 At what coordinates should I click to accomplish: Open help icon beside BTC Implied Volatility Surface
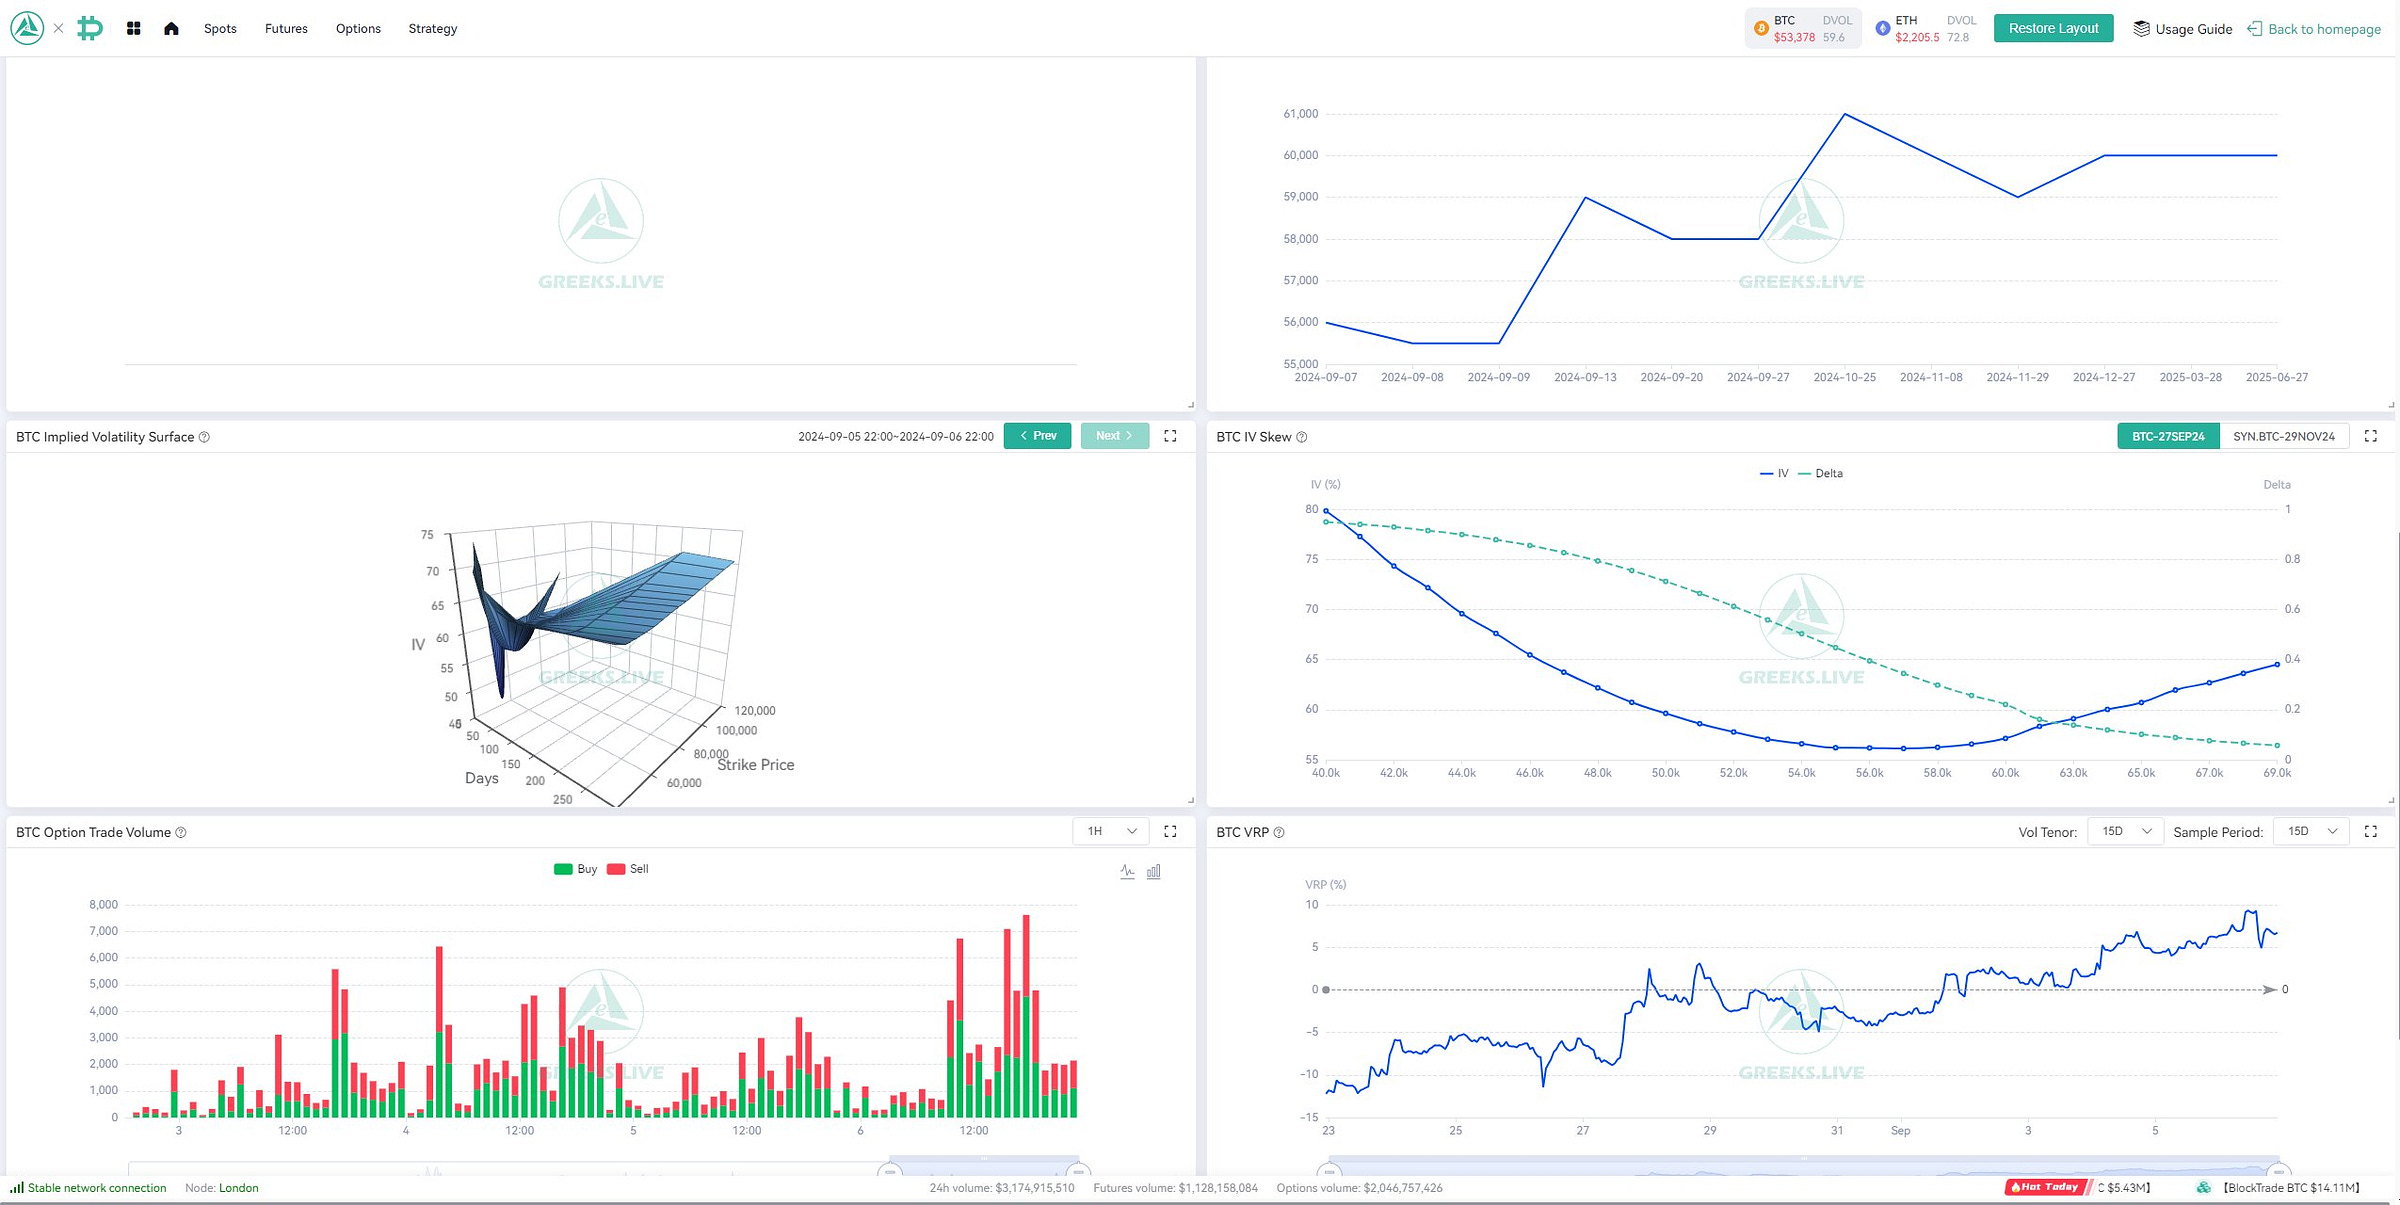point(204,437)
